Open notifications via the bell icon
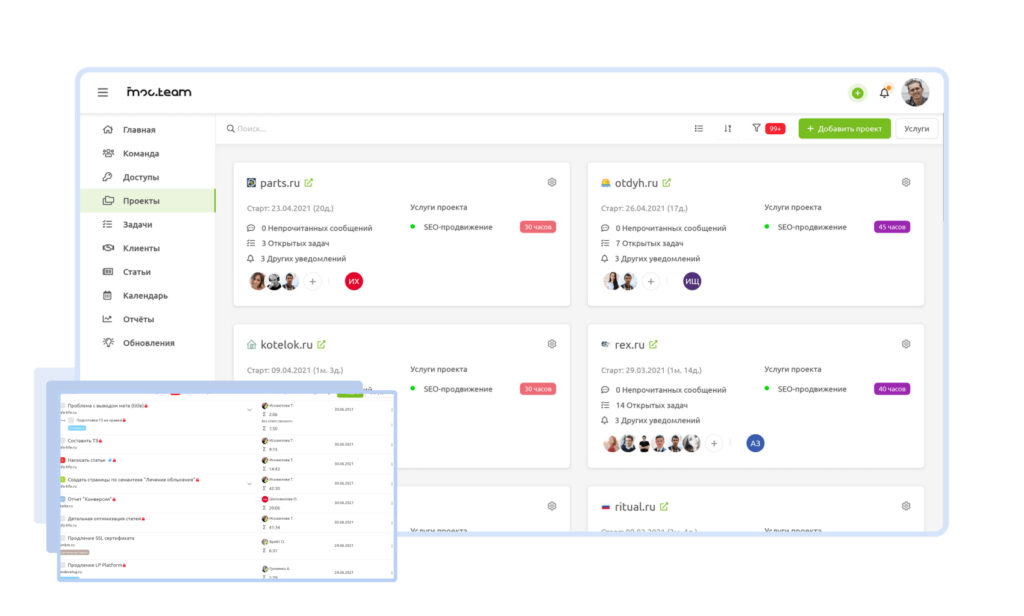The height and width of the screenshot is (616, 1024). pyautogui.click(x=884, y=92)
